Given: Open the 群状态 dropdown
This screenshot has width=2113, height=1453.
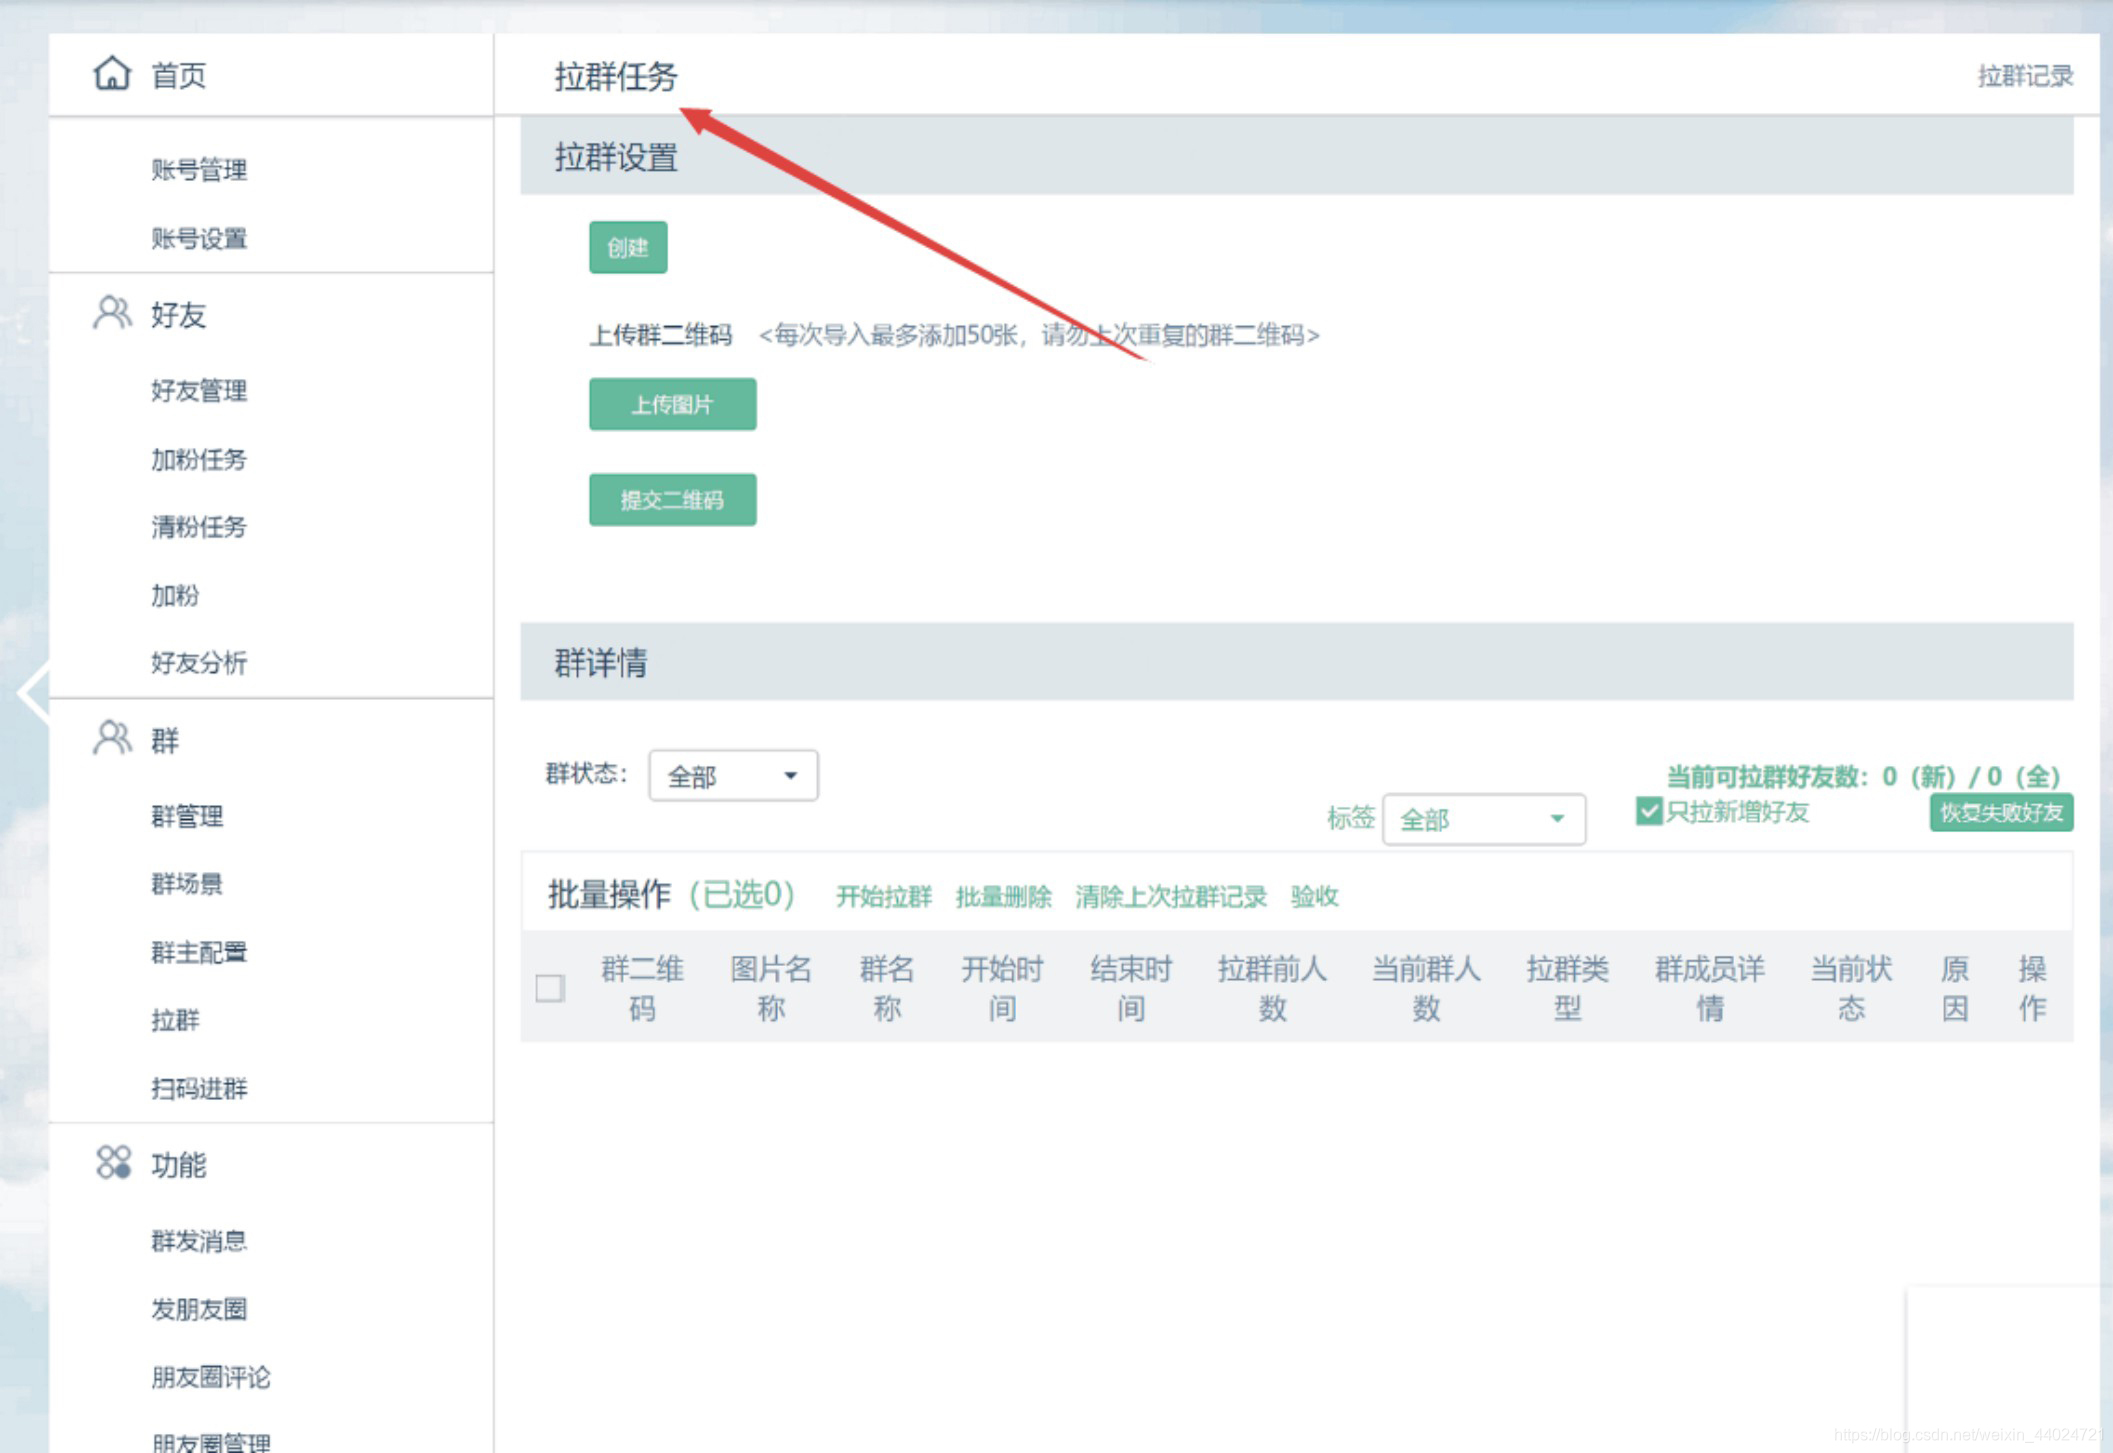Looking at the screenshot, I should point(733,775).
